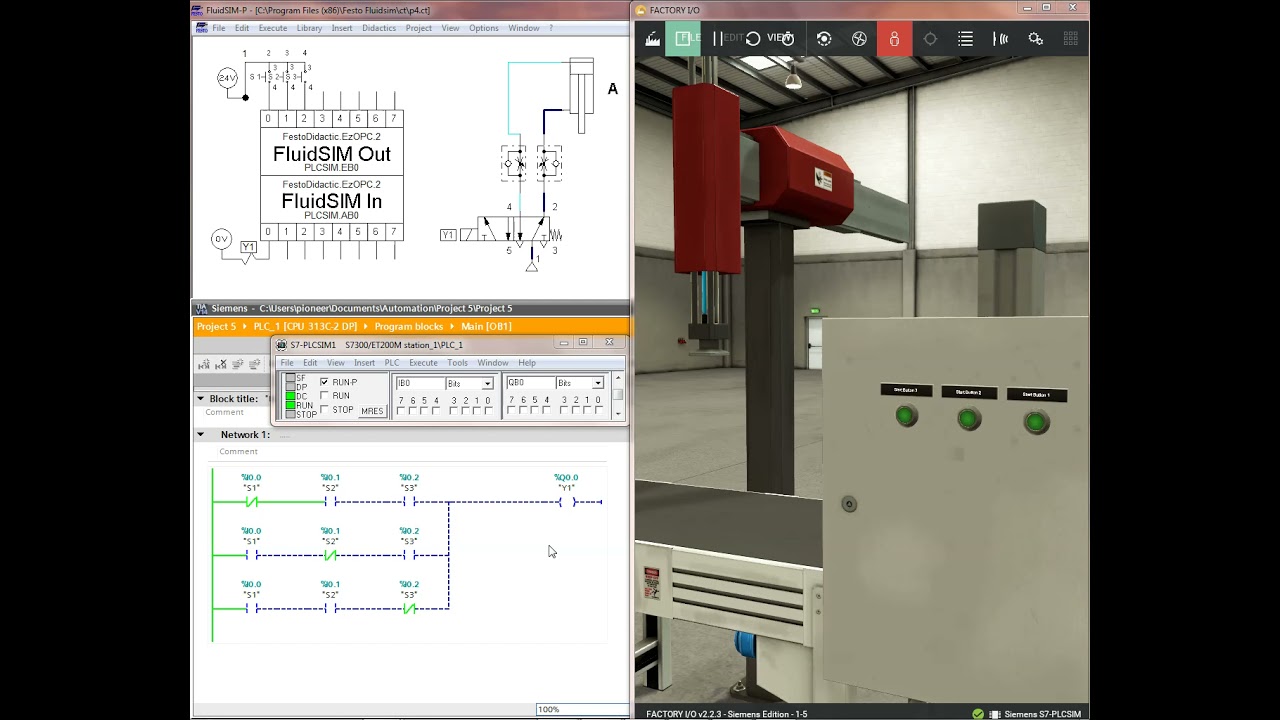
Task: Click the crosshair target icon in Factory I/O toolbar
Action: [930, 39]
